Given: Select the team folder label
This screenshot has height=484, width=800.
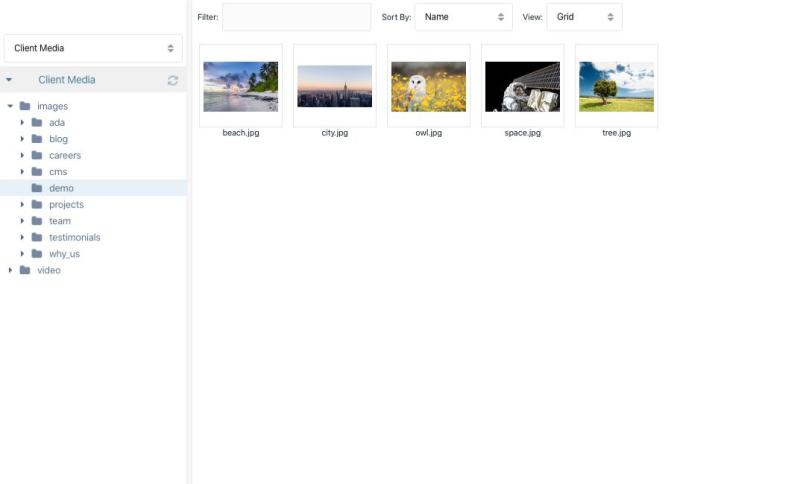Looking at the screenshot, I should (x=60, y=221).
